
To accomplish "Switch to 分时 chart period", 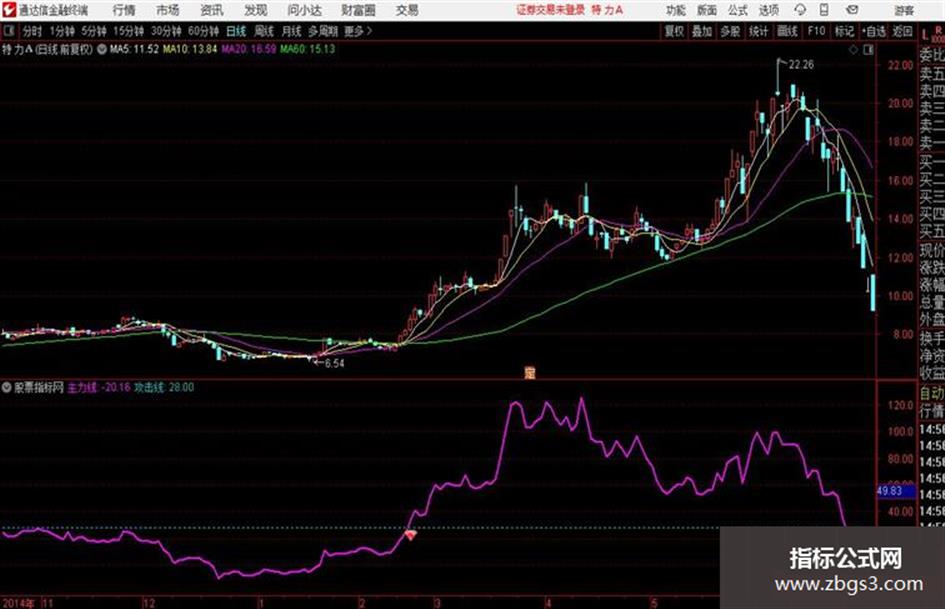I will click(x=33, y=31).
